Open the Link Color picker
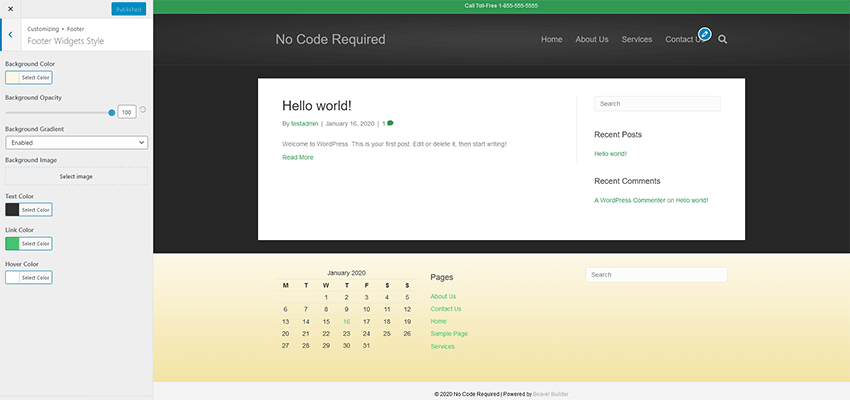Screen dimensions: 850x400 [29, 243]
